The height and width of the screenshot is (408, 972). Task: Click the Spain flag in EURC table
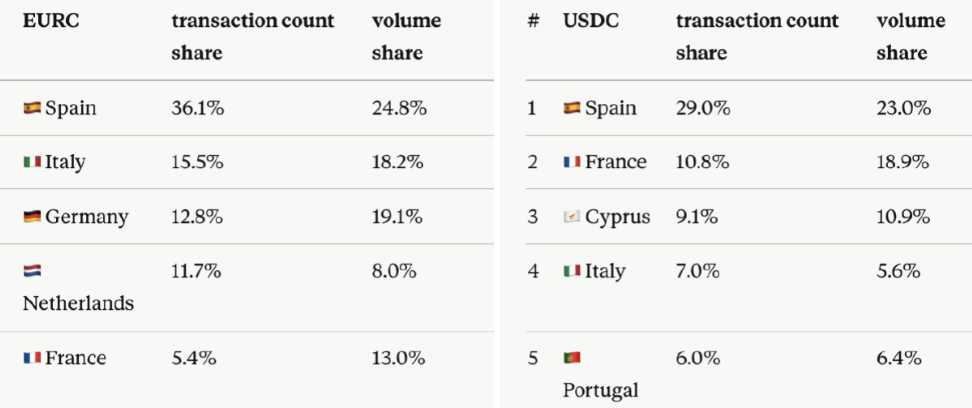click(32, 108)
